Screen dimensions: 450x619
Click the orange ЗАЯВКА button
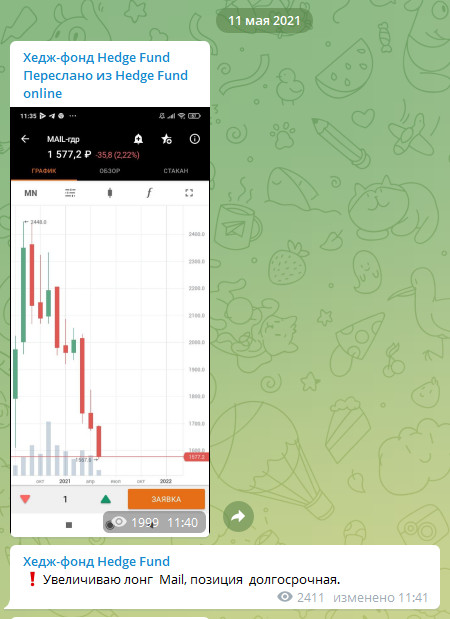(166, 499)
